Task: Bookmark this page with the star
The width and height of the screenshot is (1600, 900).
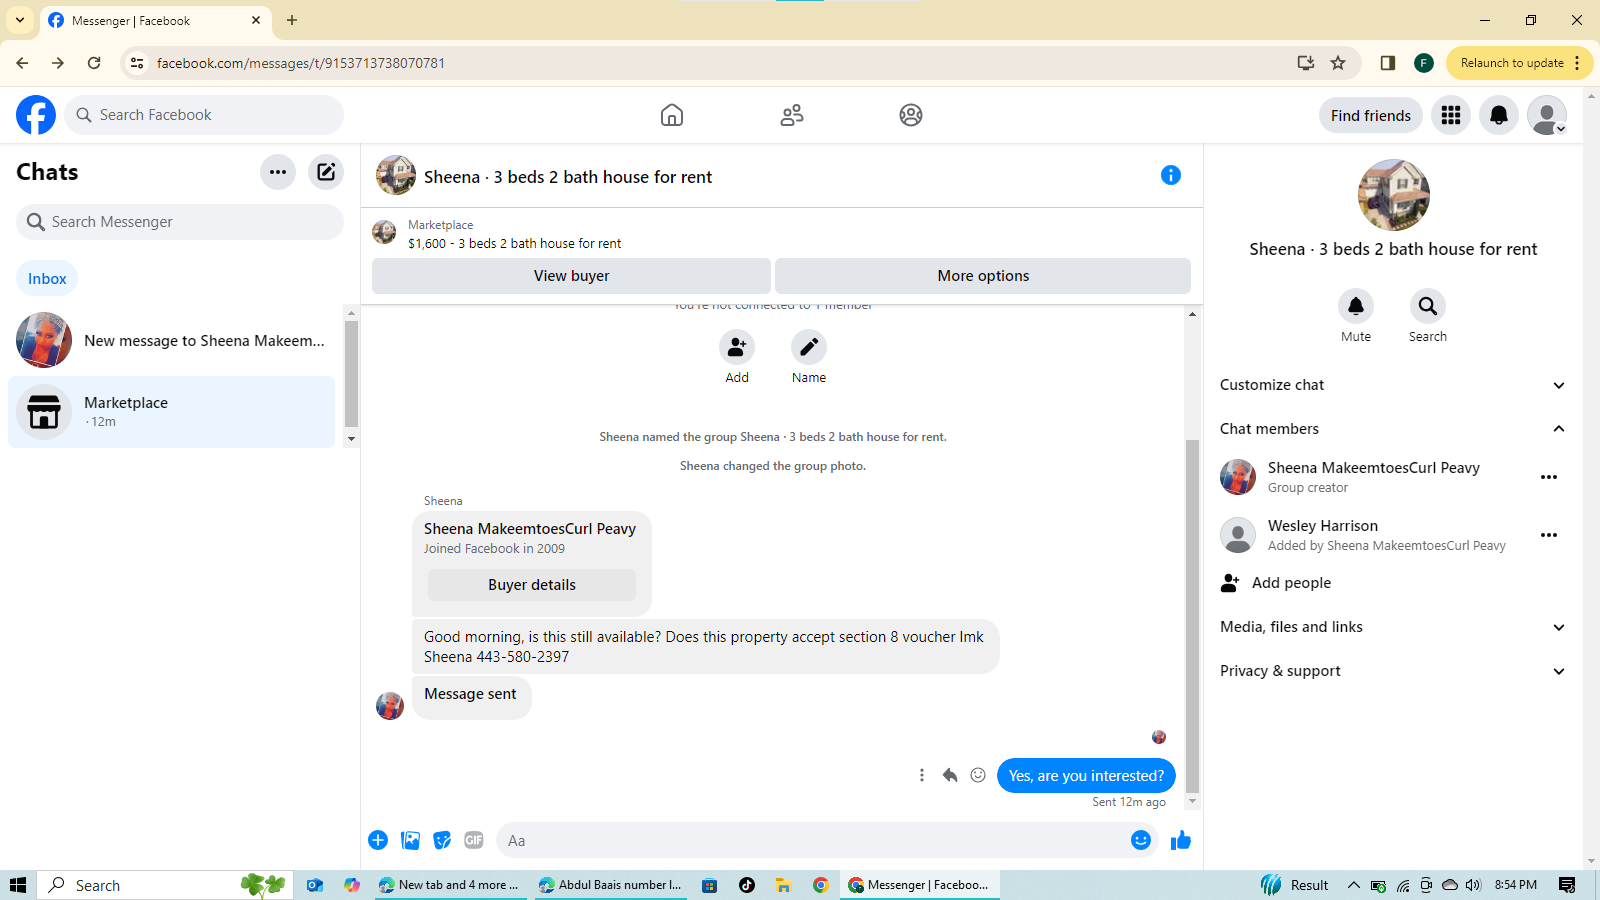Action: 1338,63
